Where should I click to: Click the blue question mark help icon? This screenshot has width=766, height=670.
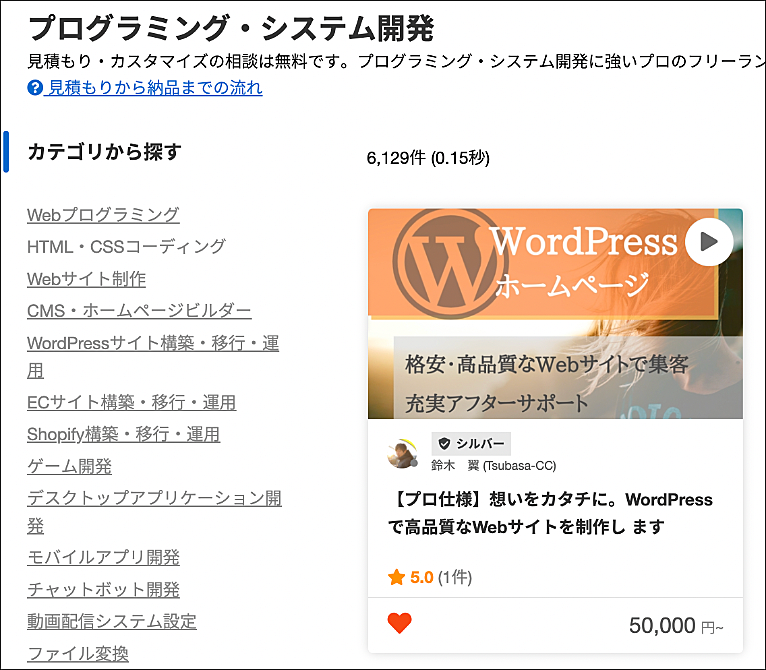coord(35,88)
